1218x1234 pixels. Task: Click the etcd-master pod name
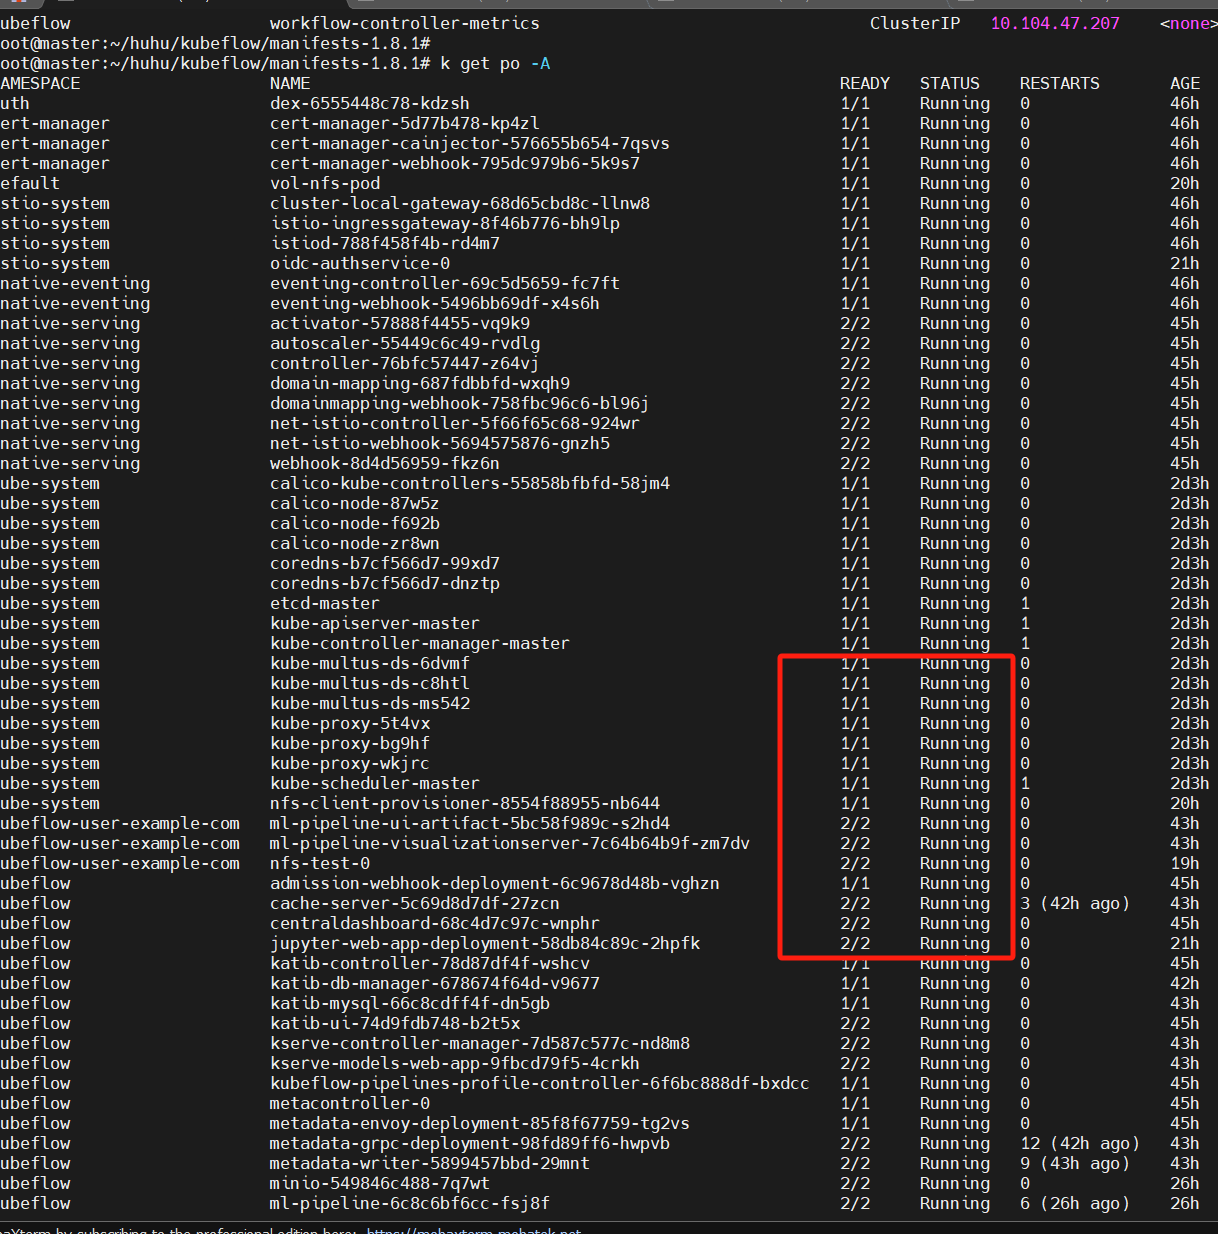[325, 604]
